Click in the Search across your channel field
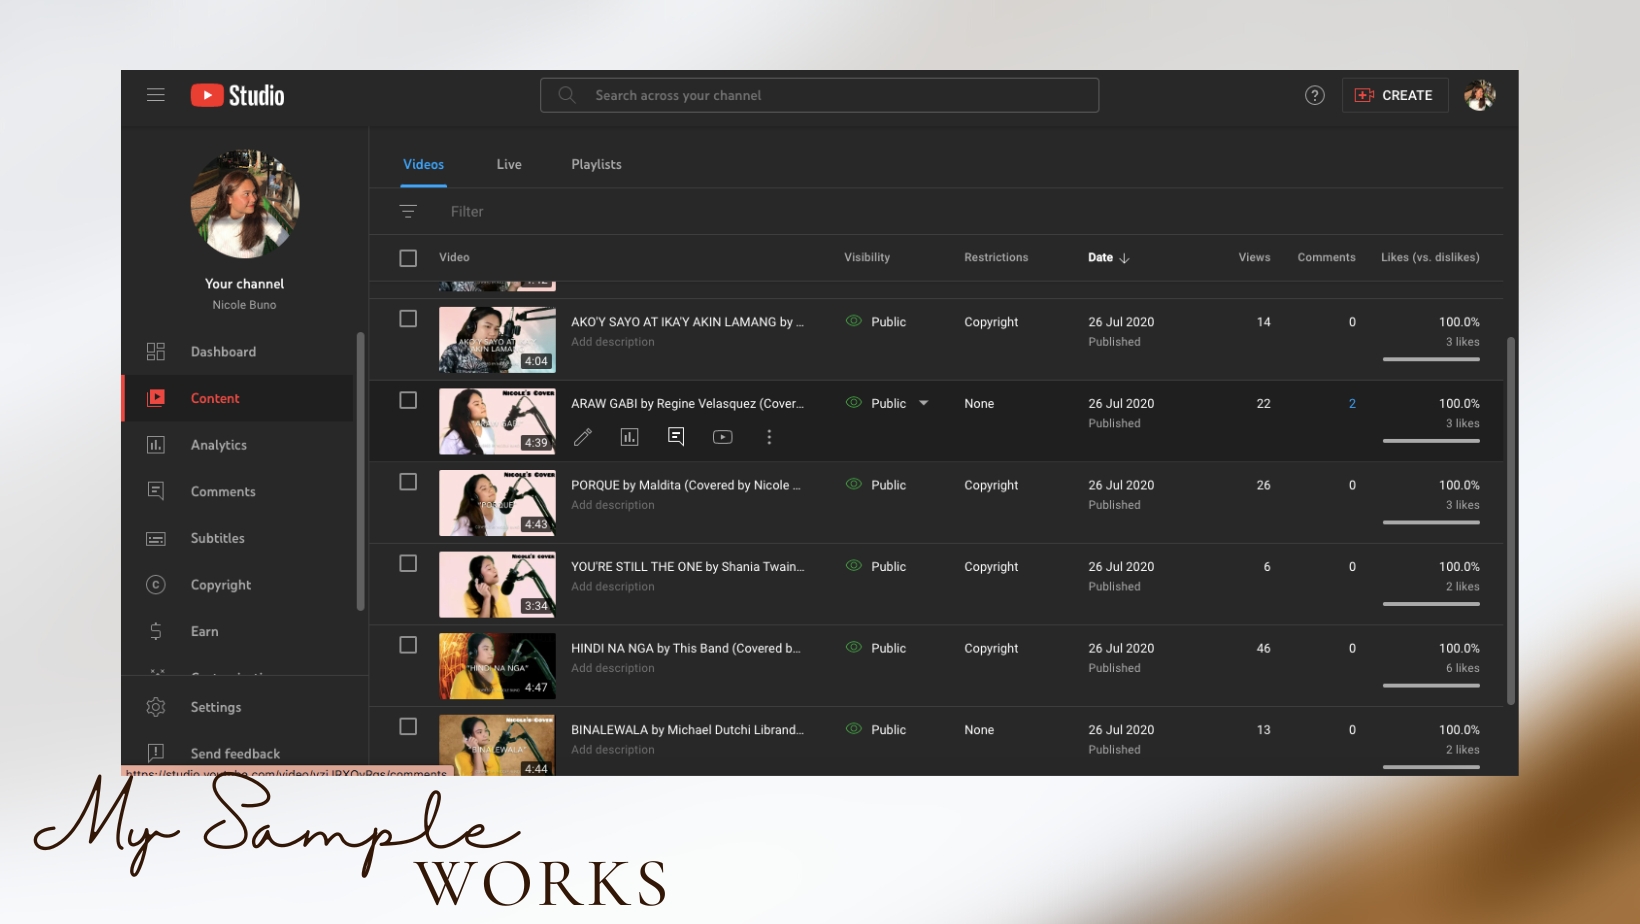 (819, 95)
